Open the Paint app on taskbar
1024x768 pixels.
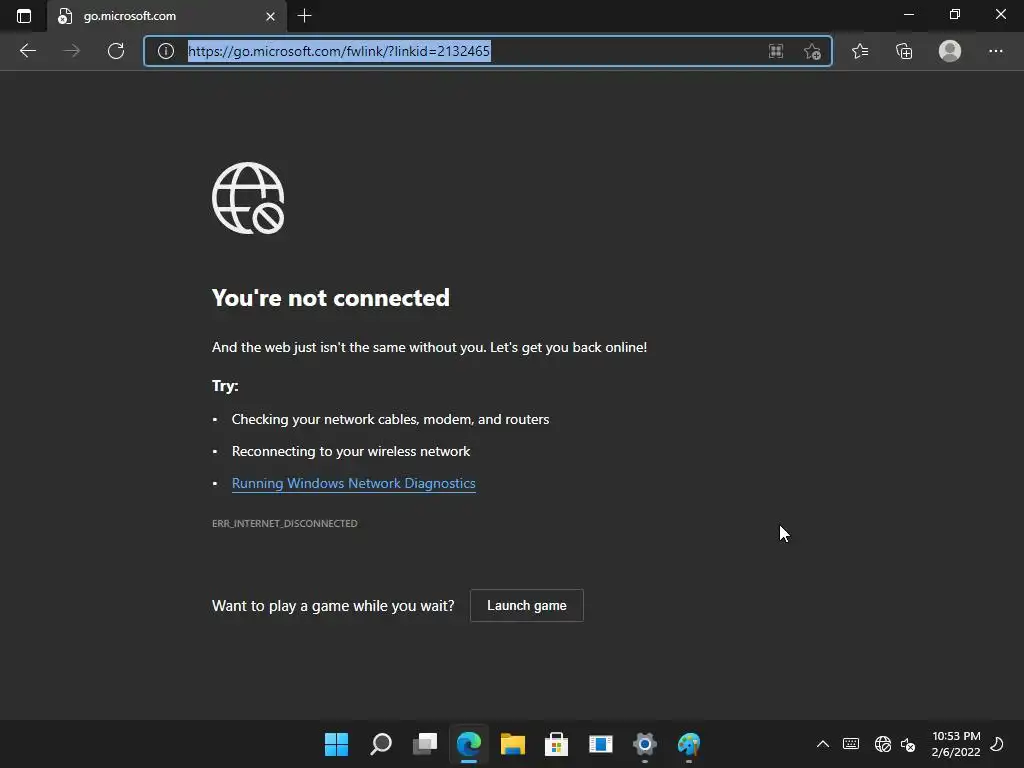(x=688, y=744)
